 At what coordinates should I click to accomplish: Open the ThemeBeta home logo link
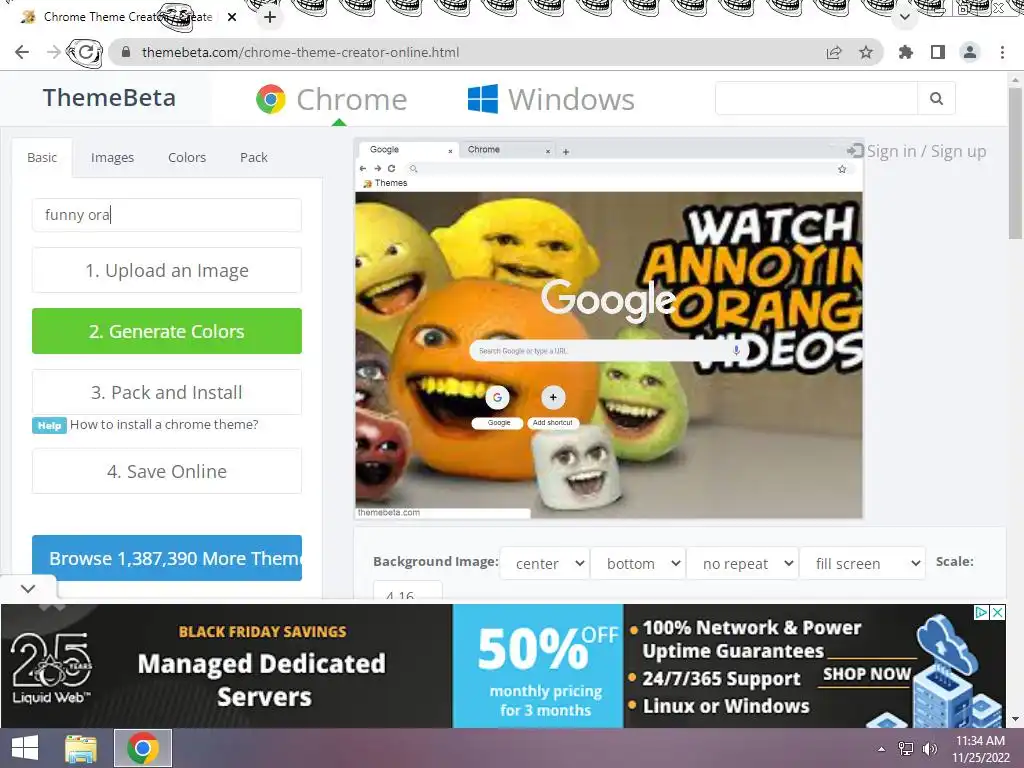click(x=109, y=98)
